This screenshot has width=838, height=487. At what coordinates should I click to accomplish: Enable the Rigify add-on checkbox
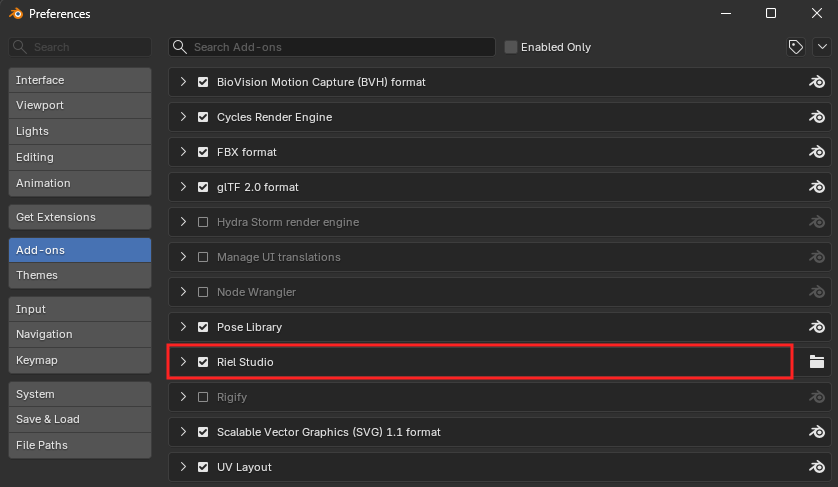203,397
